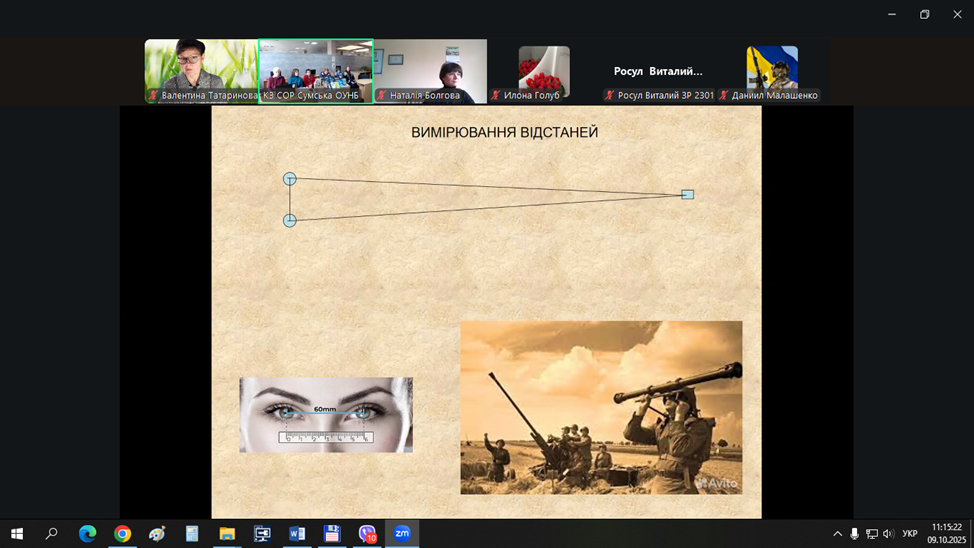This screenshot has height=548, width=974.
Task: Select Валентина Татаринова's video tile
Action: coord(201,70)
